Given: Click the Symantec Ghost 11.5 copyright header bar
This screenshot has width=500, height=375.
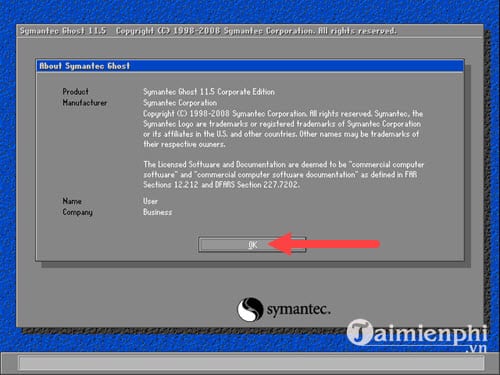Looking at the screenshot, I should point(250,31).
